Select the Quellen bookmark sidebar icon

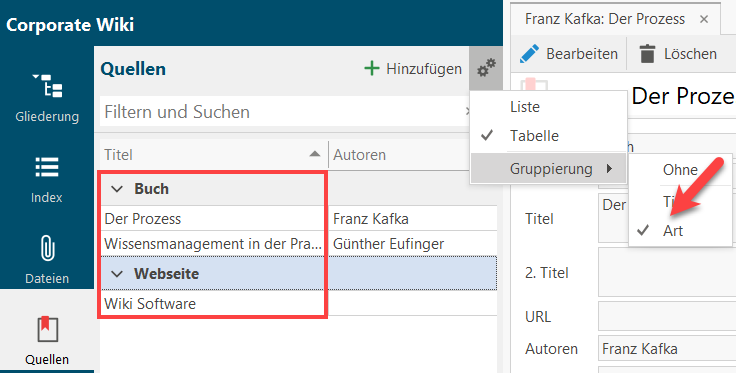tap(47, 329)
